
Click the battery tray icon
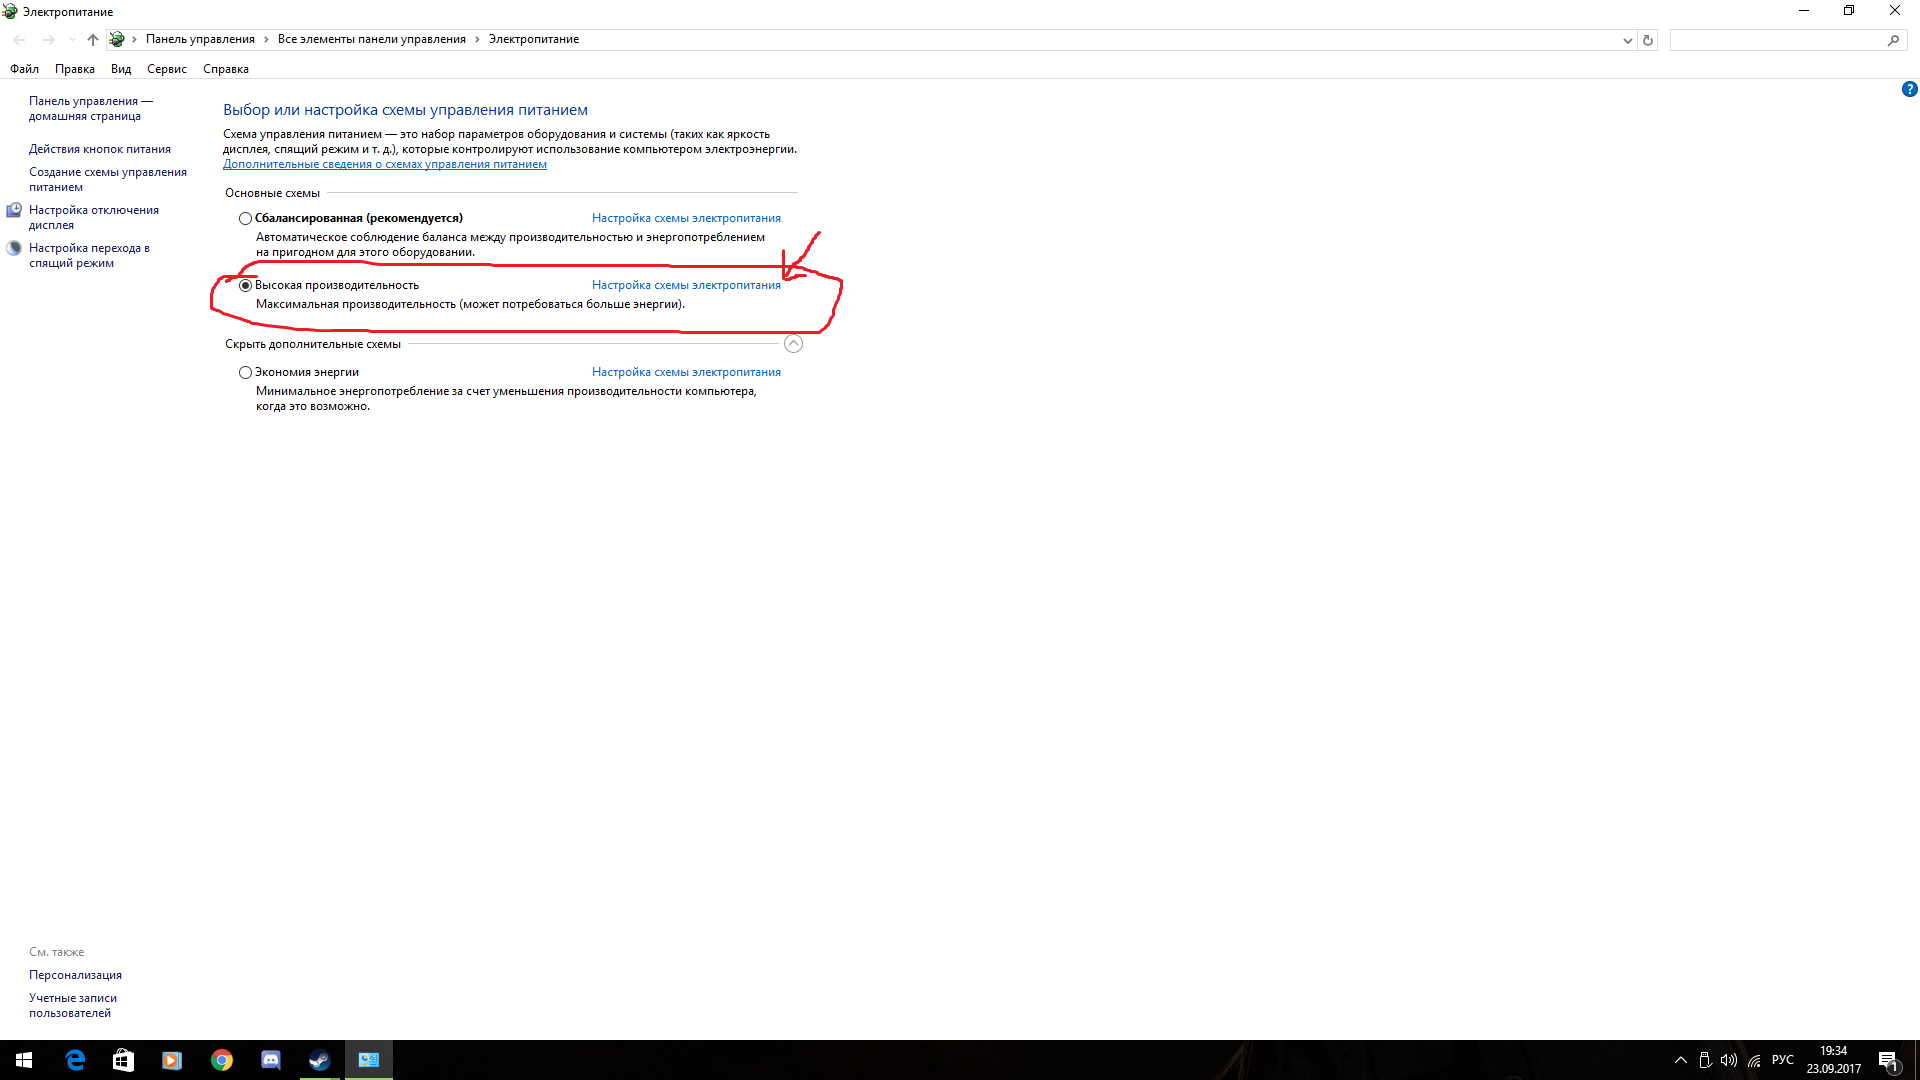1705,1060
